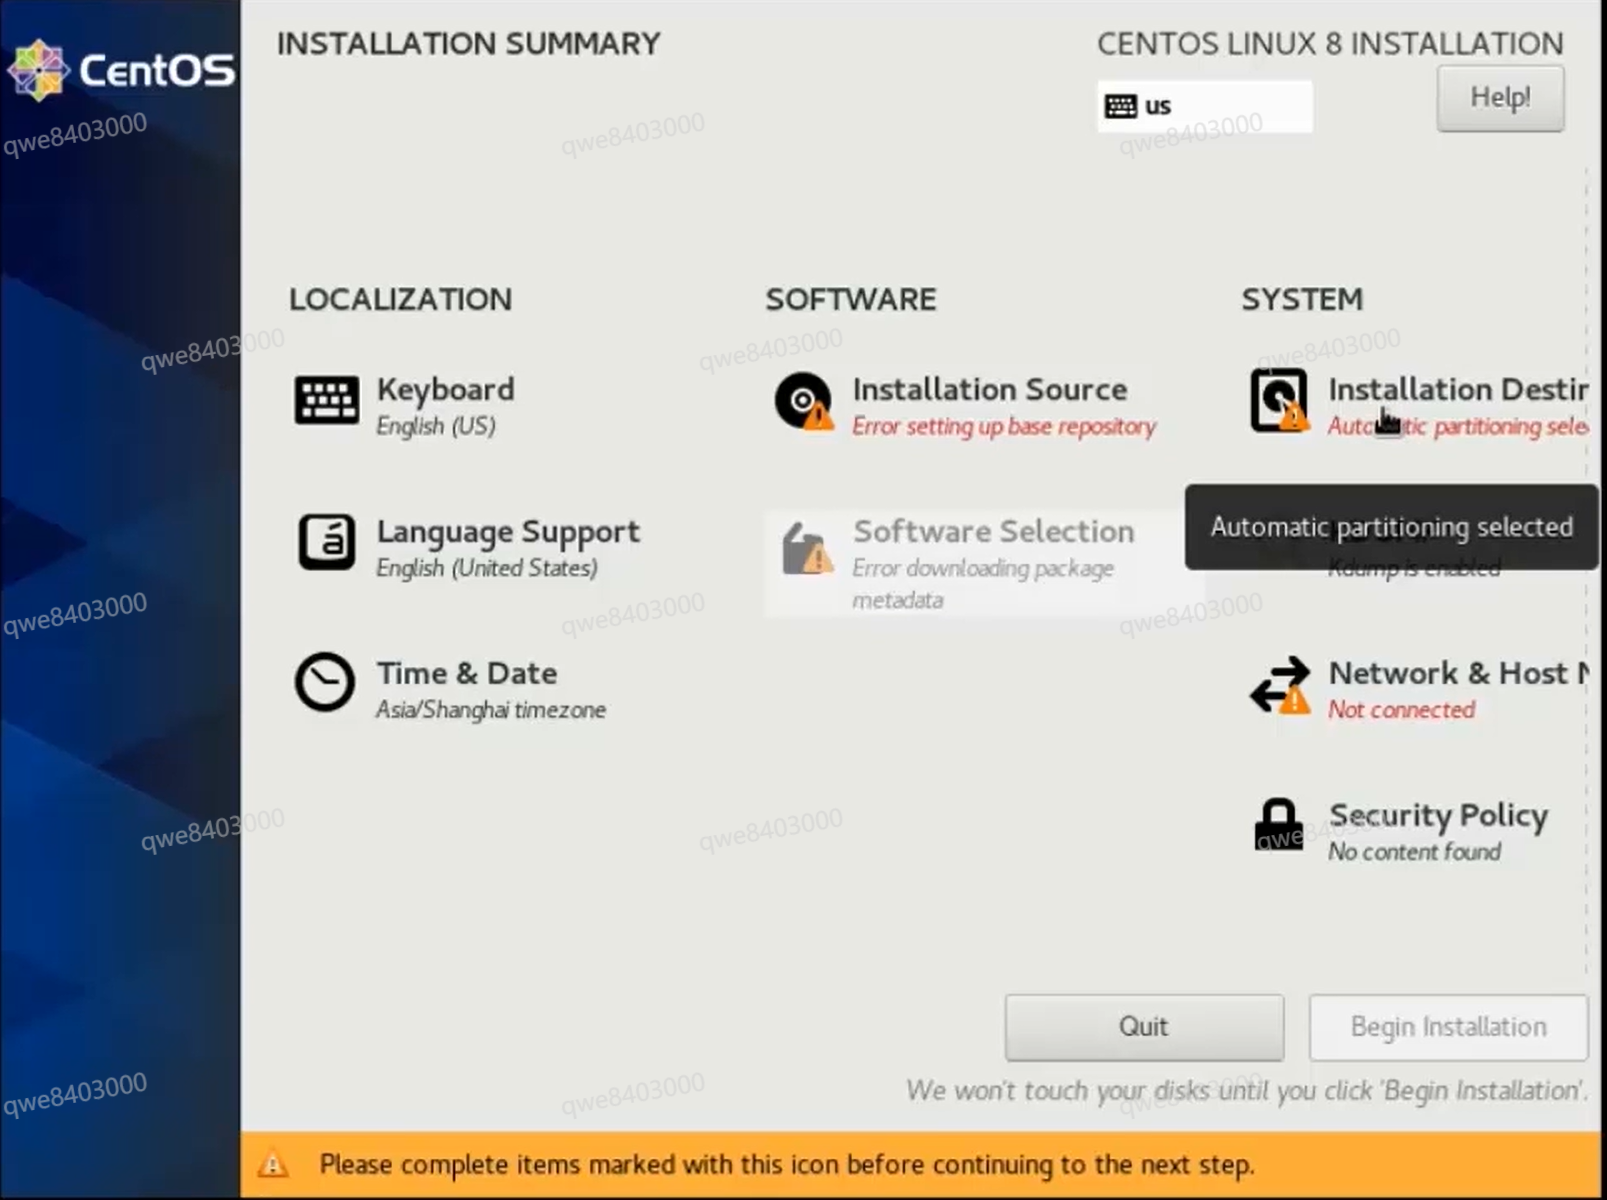Switch keyboard layout via the us indicator
This screenshot has height=1200, width=1607.
tap(1204, 106)
